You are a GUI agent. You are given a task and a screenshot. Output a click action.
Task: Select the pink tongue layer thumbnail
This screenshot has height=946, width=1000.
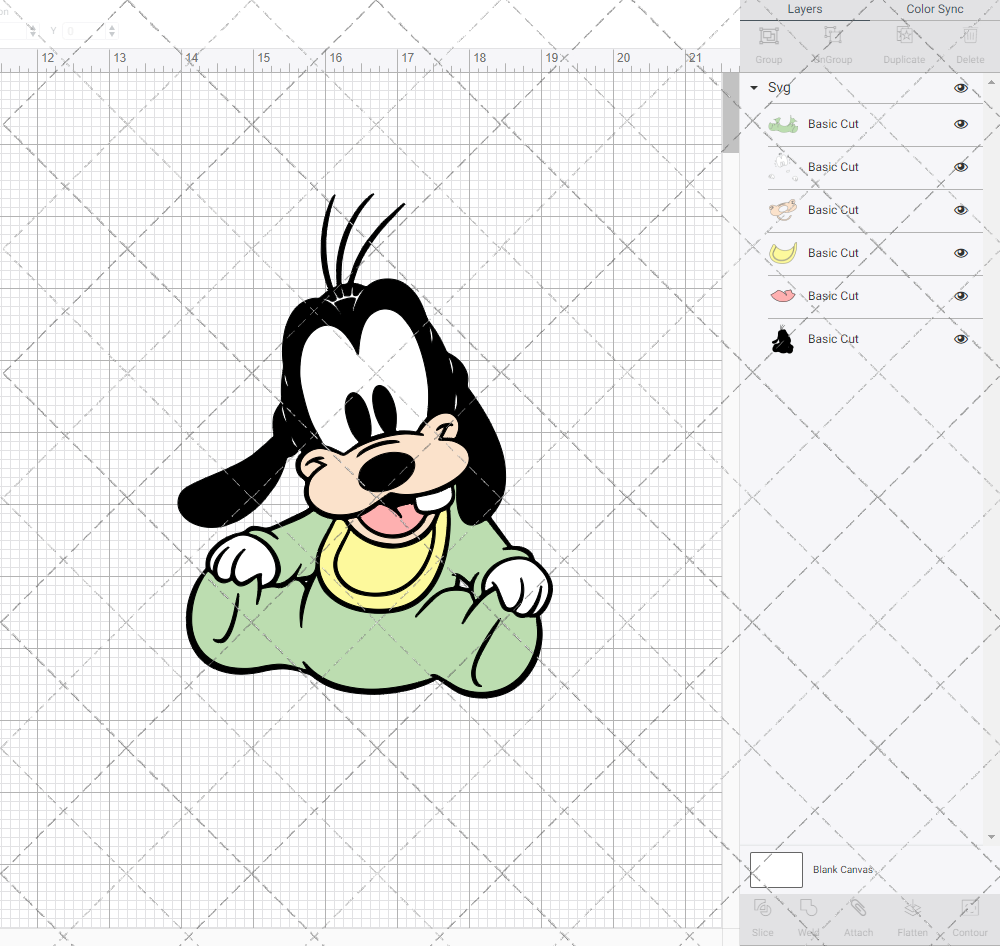click(x=783, y=296)
